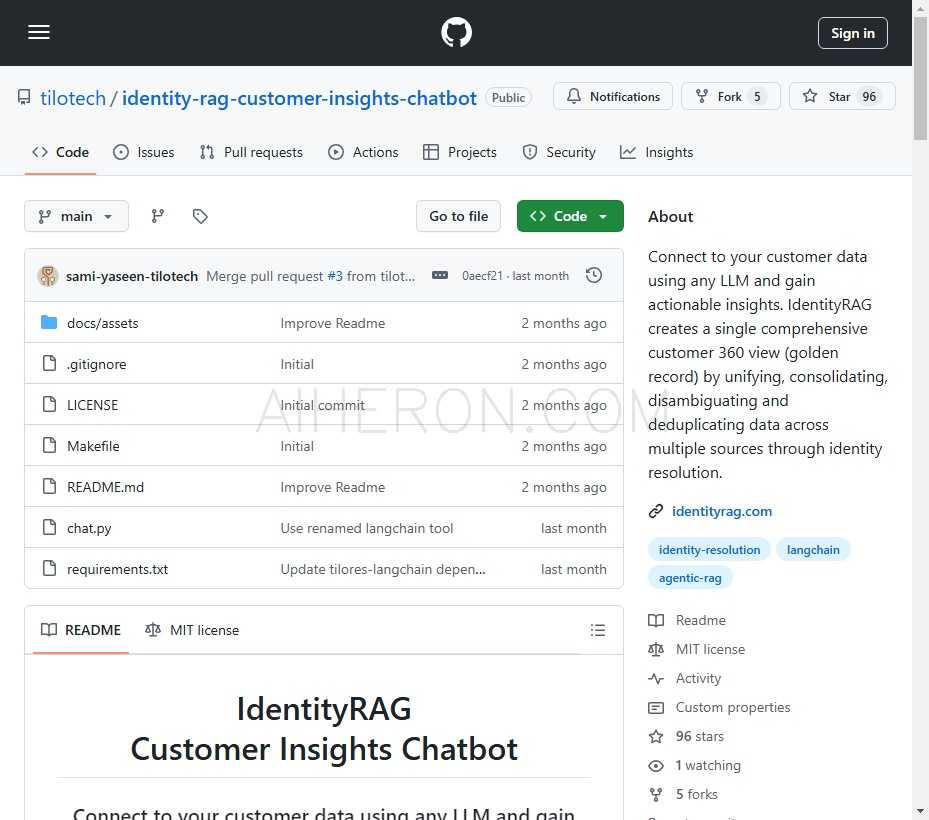View branches via the branch icon
929x820 pixels.
pyautogui.click(x=158, y=216)
